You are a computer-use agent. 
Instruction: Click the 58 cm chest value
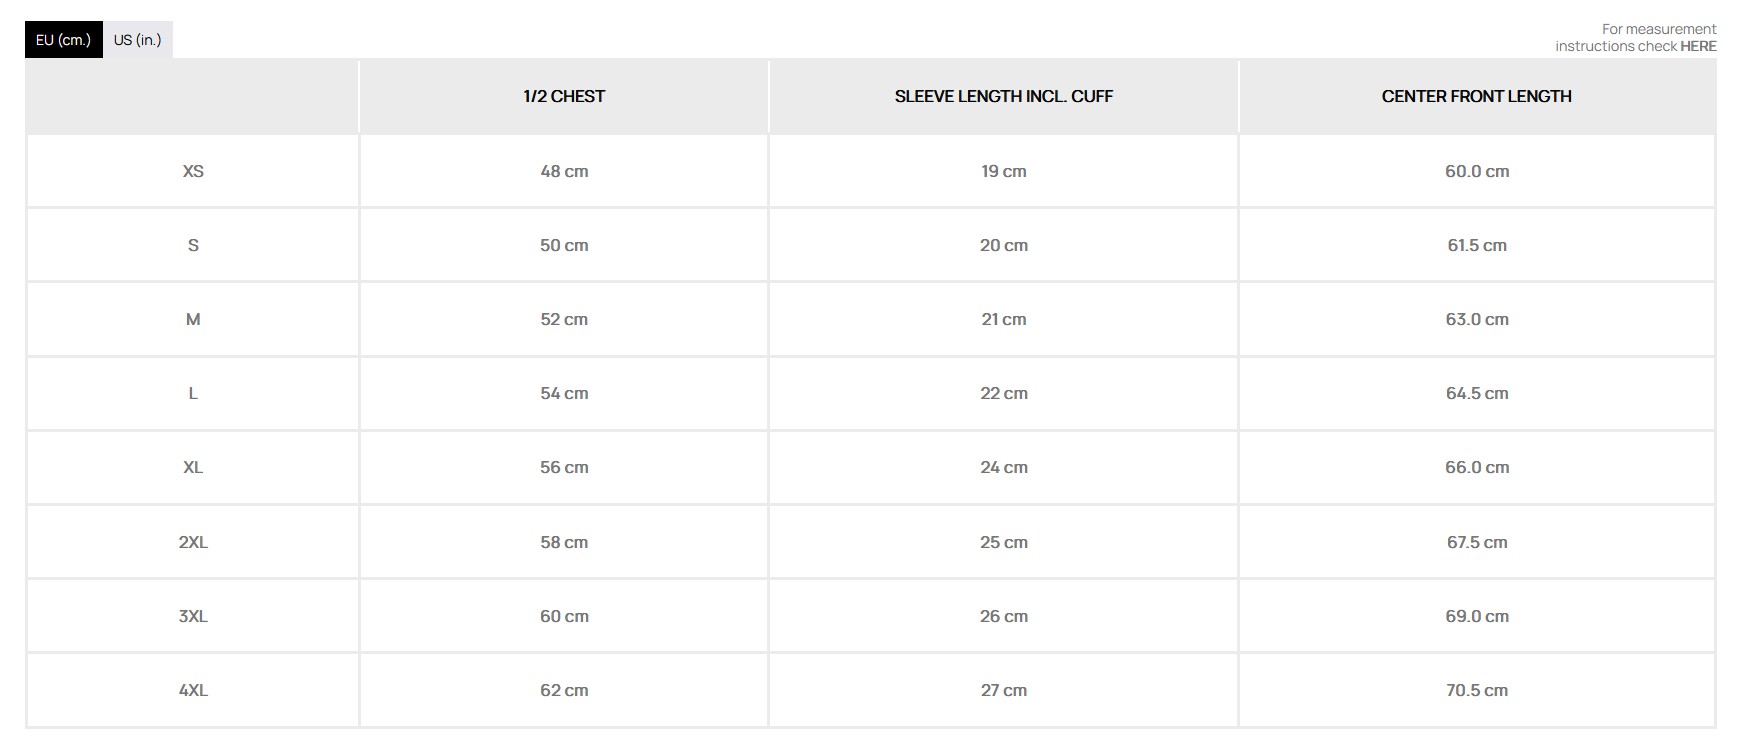[x=564, y=542]
